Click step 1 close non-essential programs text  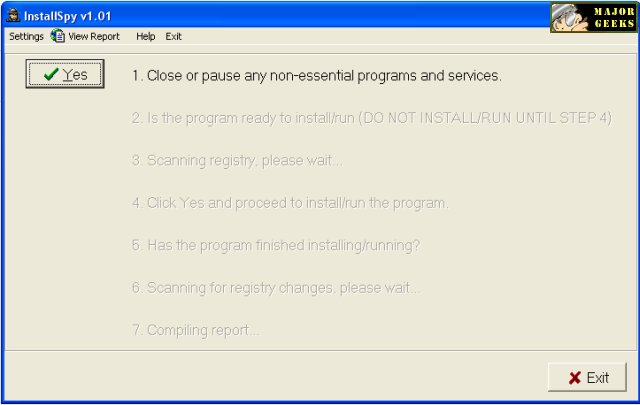[x=316, y=75]
